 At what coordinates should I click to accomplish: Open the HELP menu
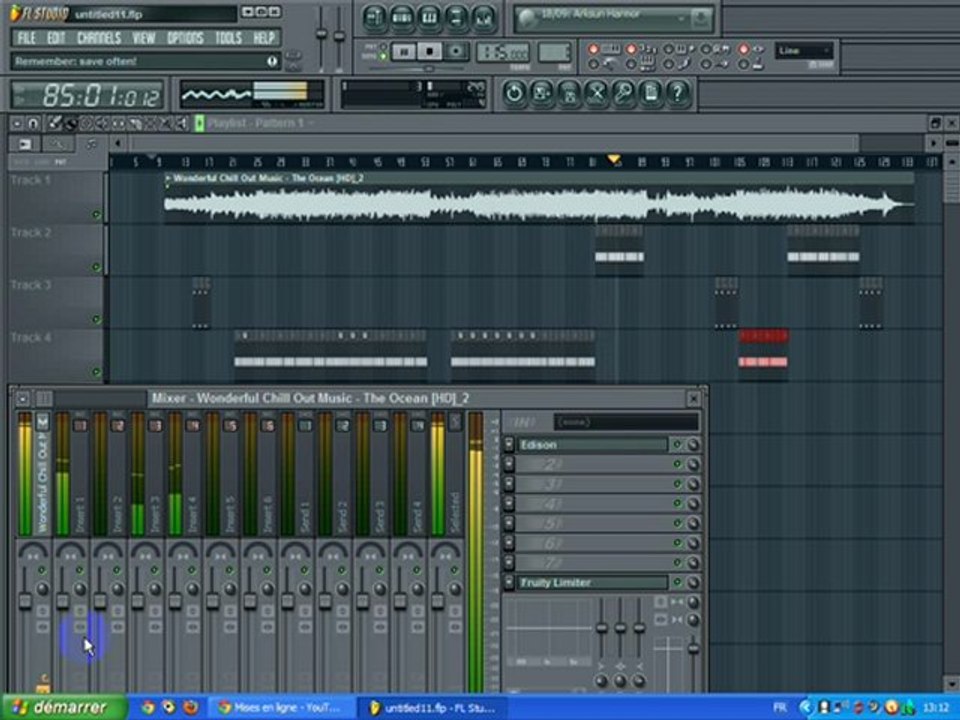pos(264,39)
